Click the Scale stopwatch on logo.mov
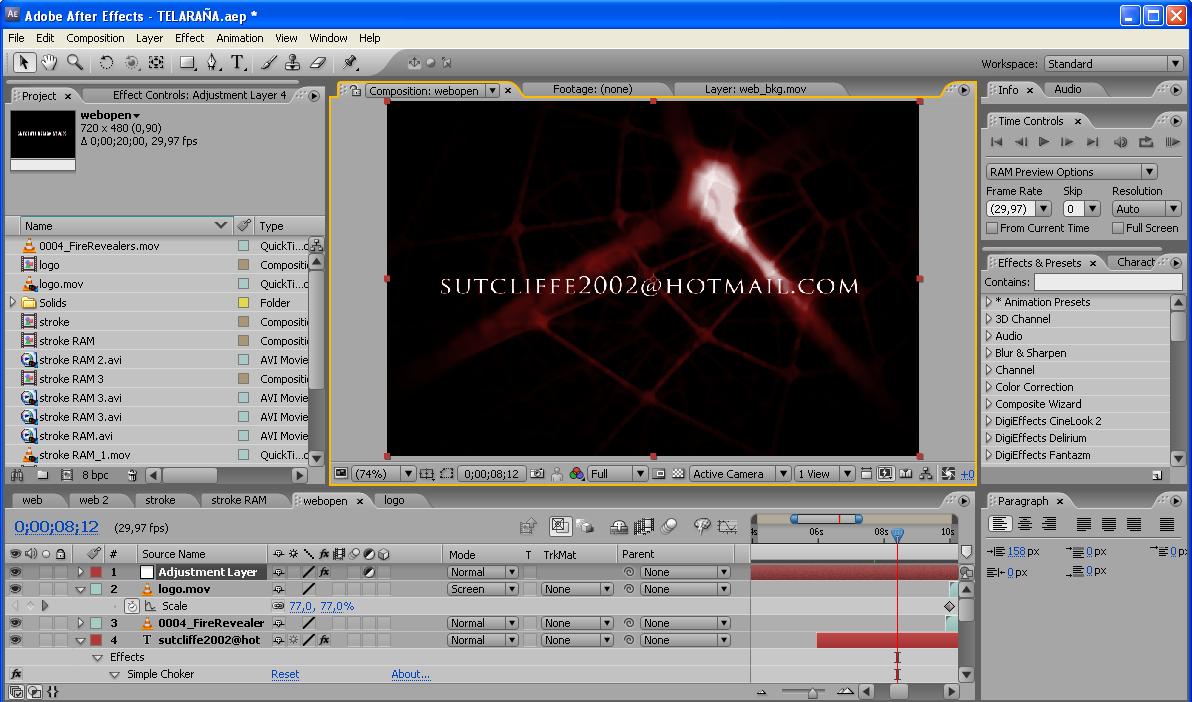This screenshot has height=702, width=1192. tap(132, 606)
